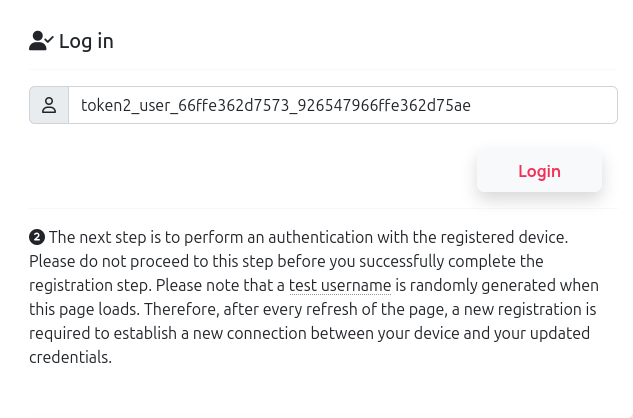Click the red Login button
The height and width of the screenshot is (418, 633).
(x=539, y=171)
